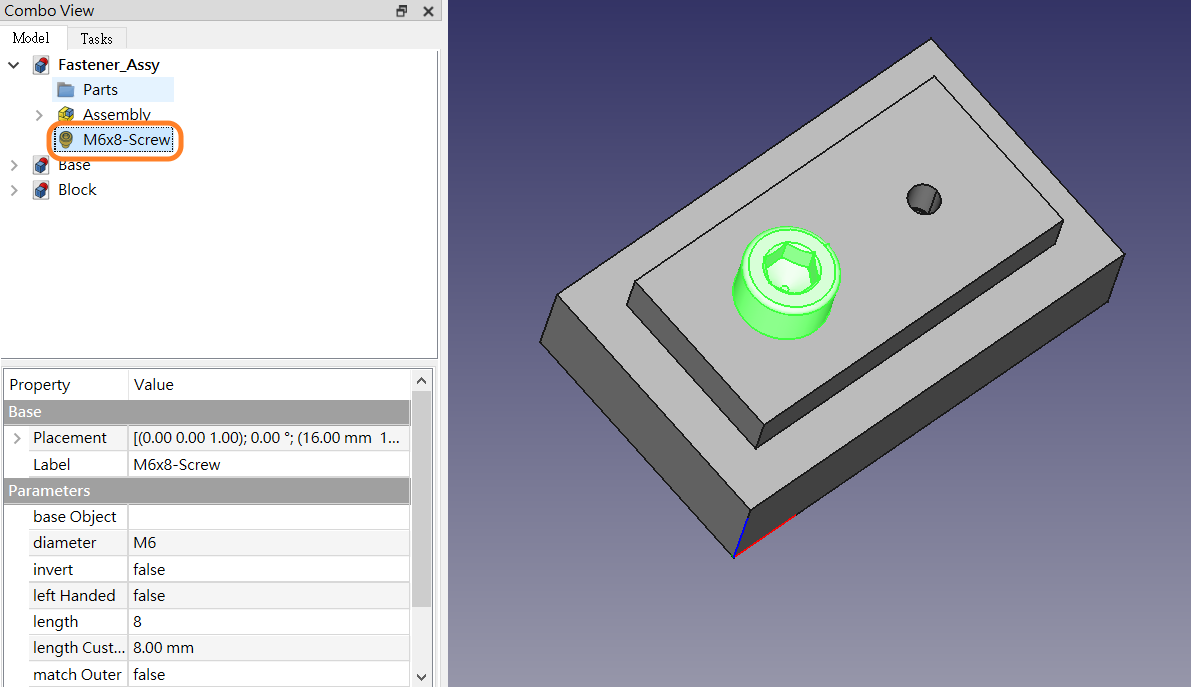The height and width of the screenshot is (687, 1191).
Task: Click the scroll up arrow in properties
Action: (422, 381)
